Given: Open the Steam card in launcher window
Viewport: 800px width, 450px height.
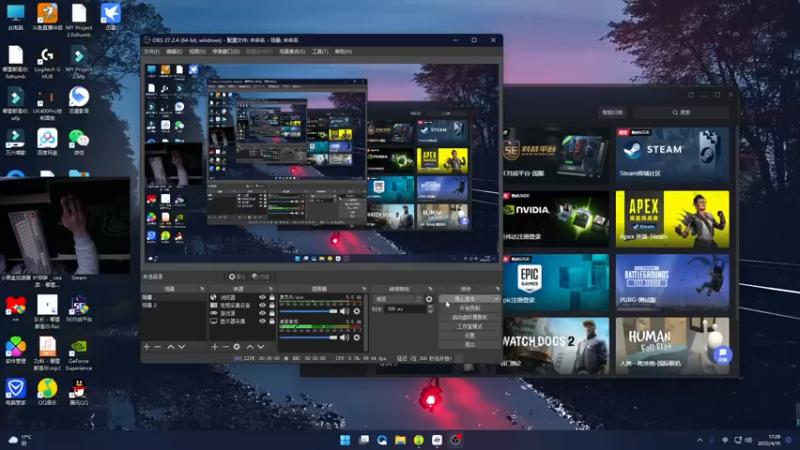Looking at the screenshot, I should [x=672, y=155].
